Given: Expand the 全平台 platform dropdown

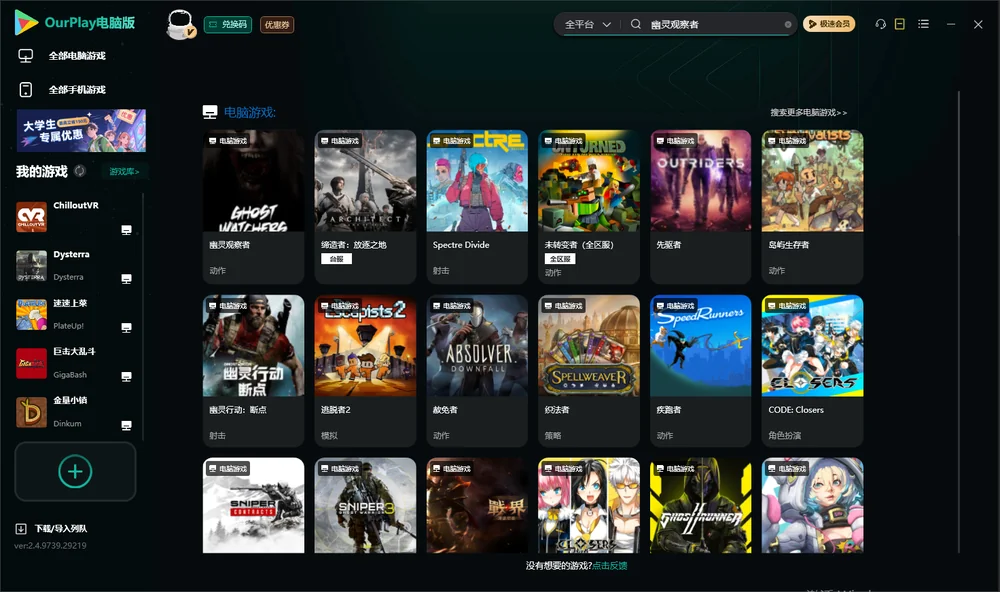Looking at the screenshot, I should coord(587,24).
